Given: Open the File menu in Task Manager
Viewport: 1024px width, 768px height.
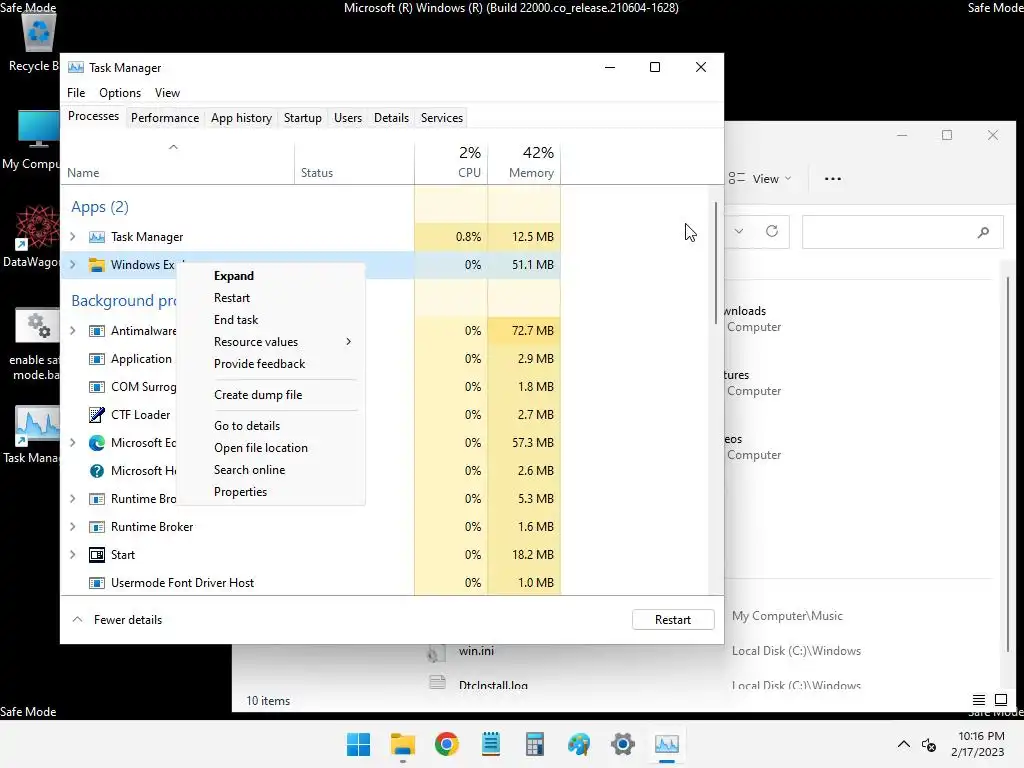Looking at the screenshot, I should [x=76, y=93].
